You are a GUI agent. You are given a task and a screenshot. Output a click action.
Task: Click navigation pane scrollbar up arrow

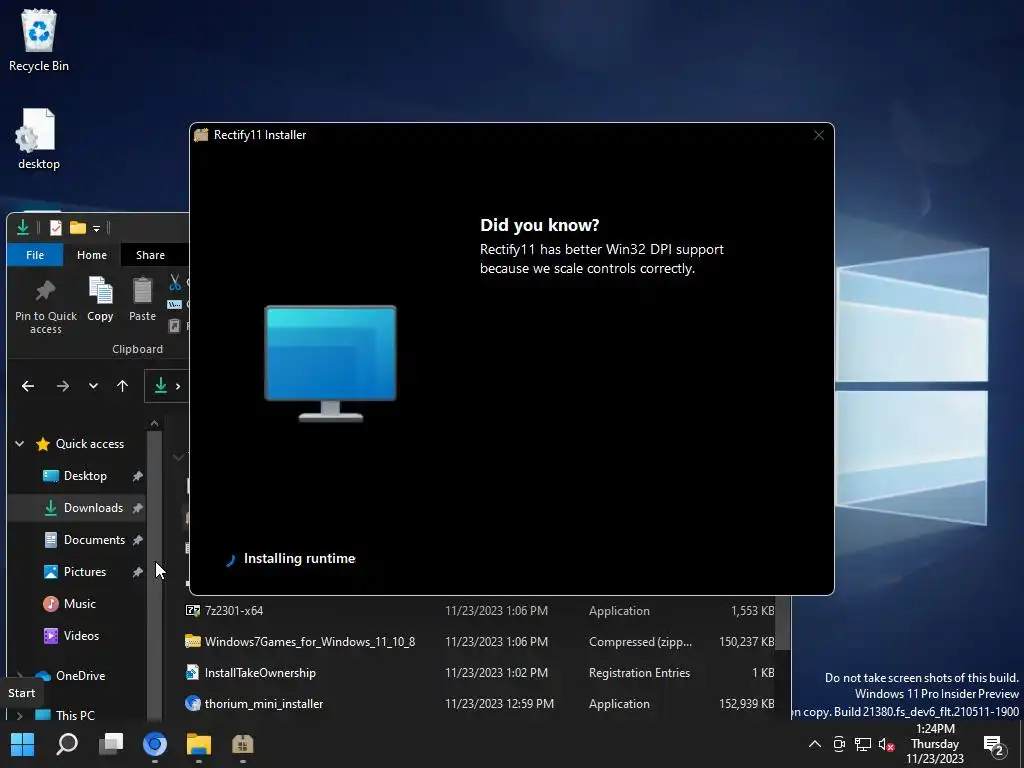click(154, 423)
